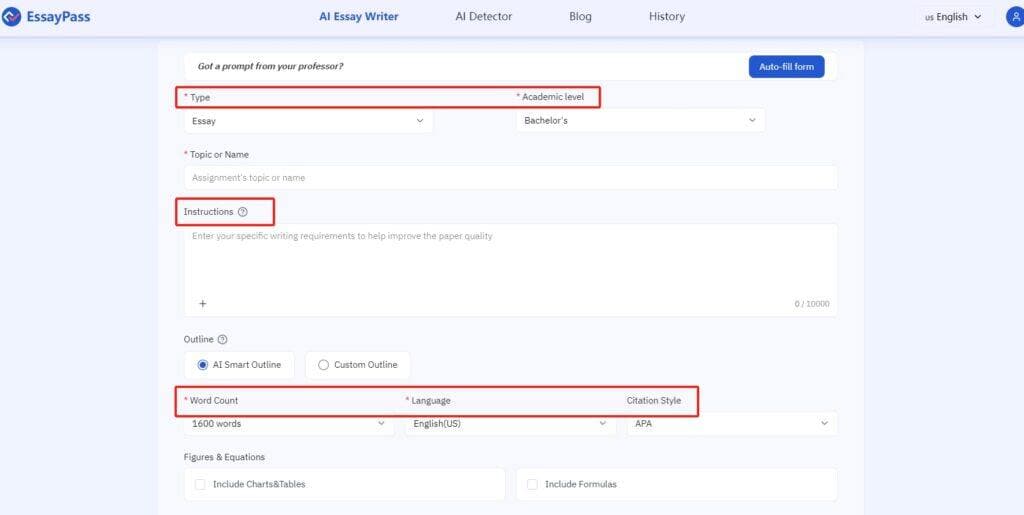Show help tooltip next to Instructions
This screenshot has height=515, width=1024.
coord(243,212)
